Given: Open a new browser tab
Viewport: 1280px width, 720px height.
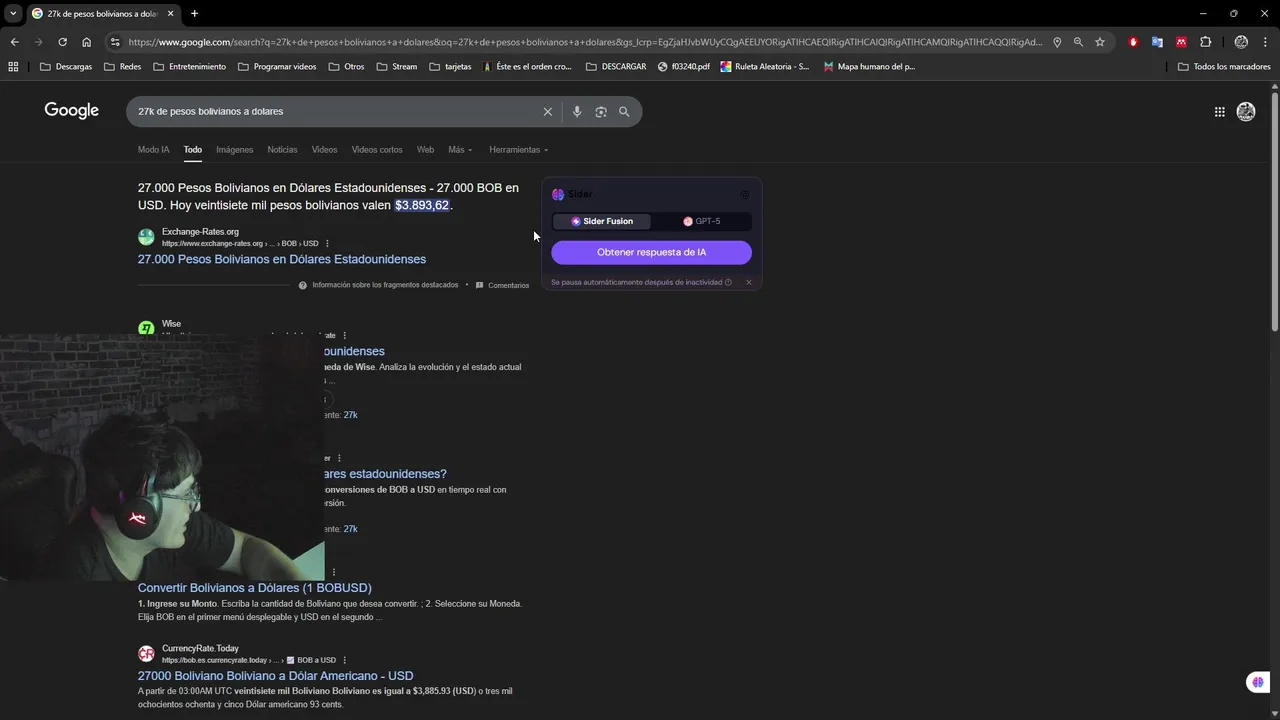Looking at the screenshot, I should pos(194,13).
